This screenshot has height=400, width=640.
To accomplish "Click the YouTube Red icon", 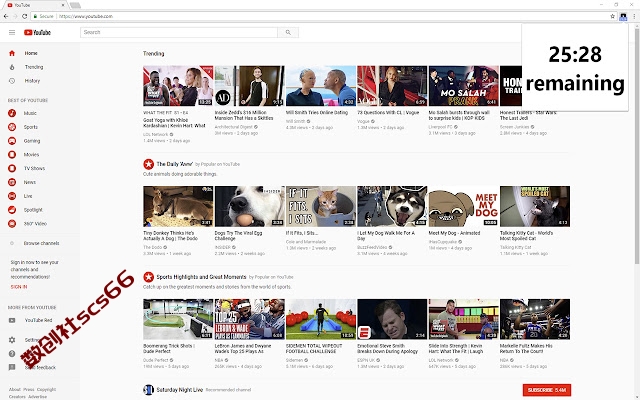I will pyautogui.click(x=12, y=320).
